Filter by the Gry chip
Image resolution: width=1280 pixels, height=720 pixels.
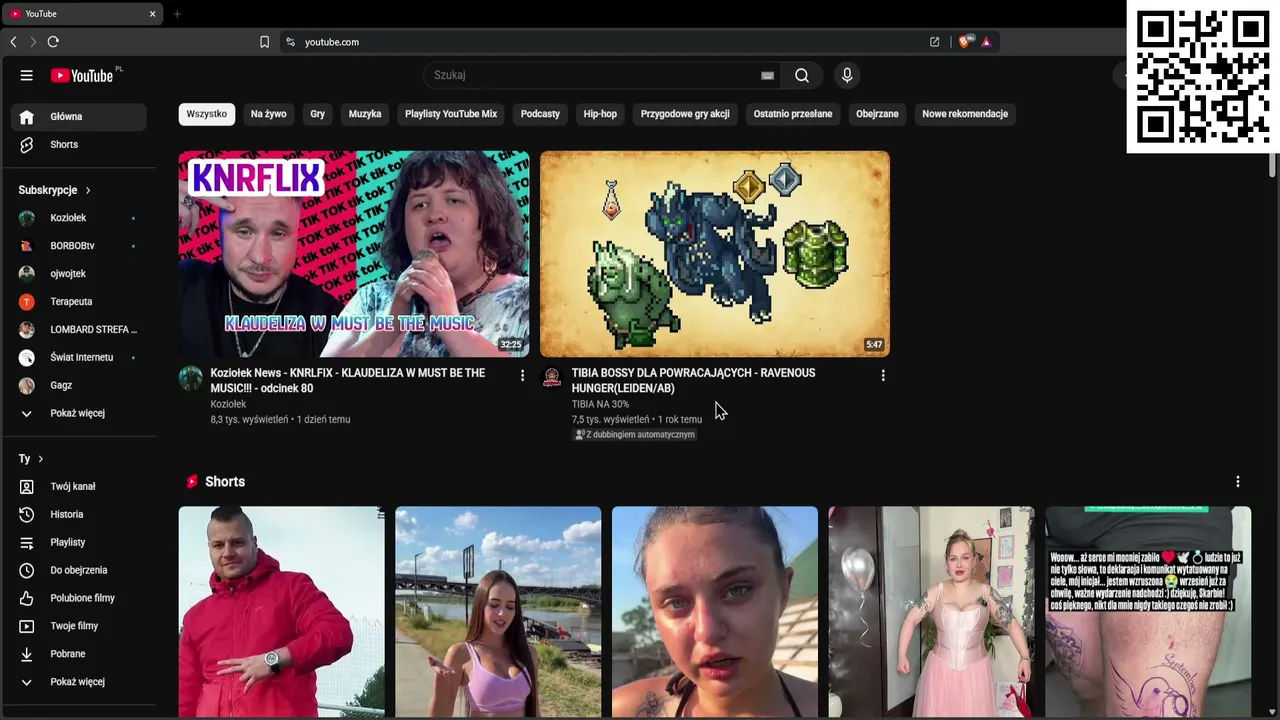[318, 114]
